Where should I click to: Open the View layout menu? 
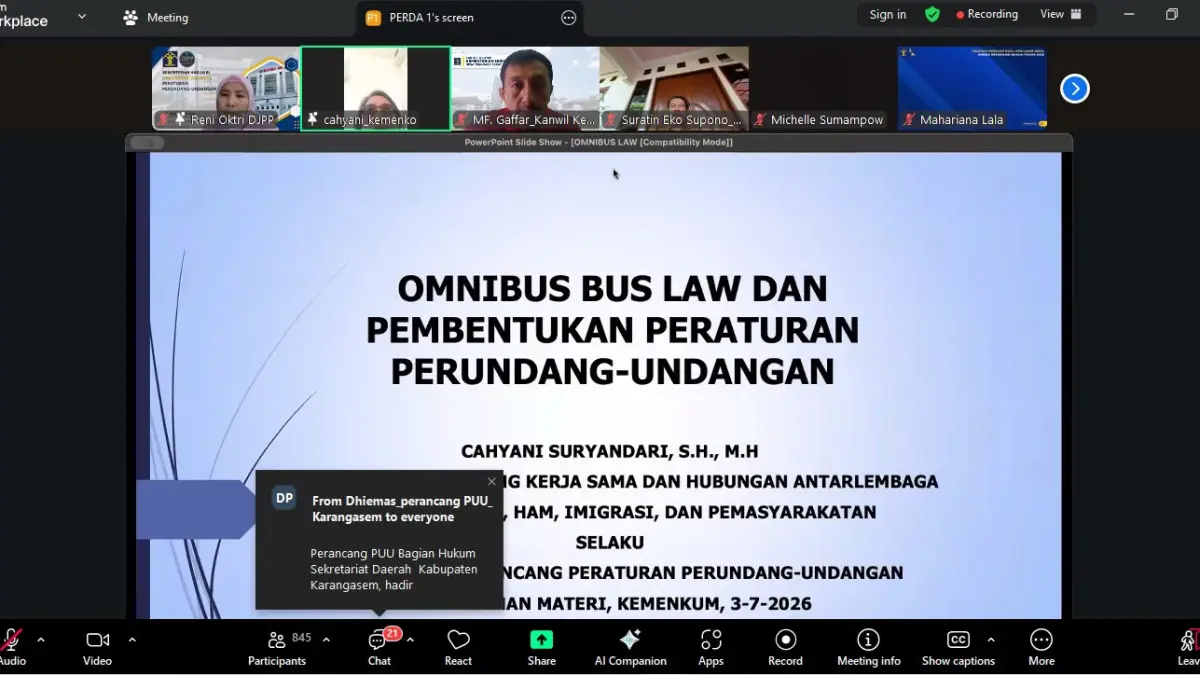click(x=1061, y=15)
